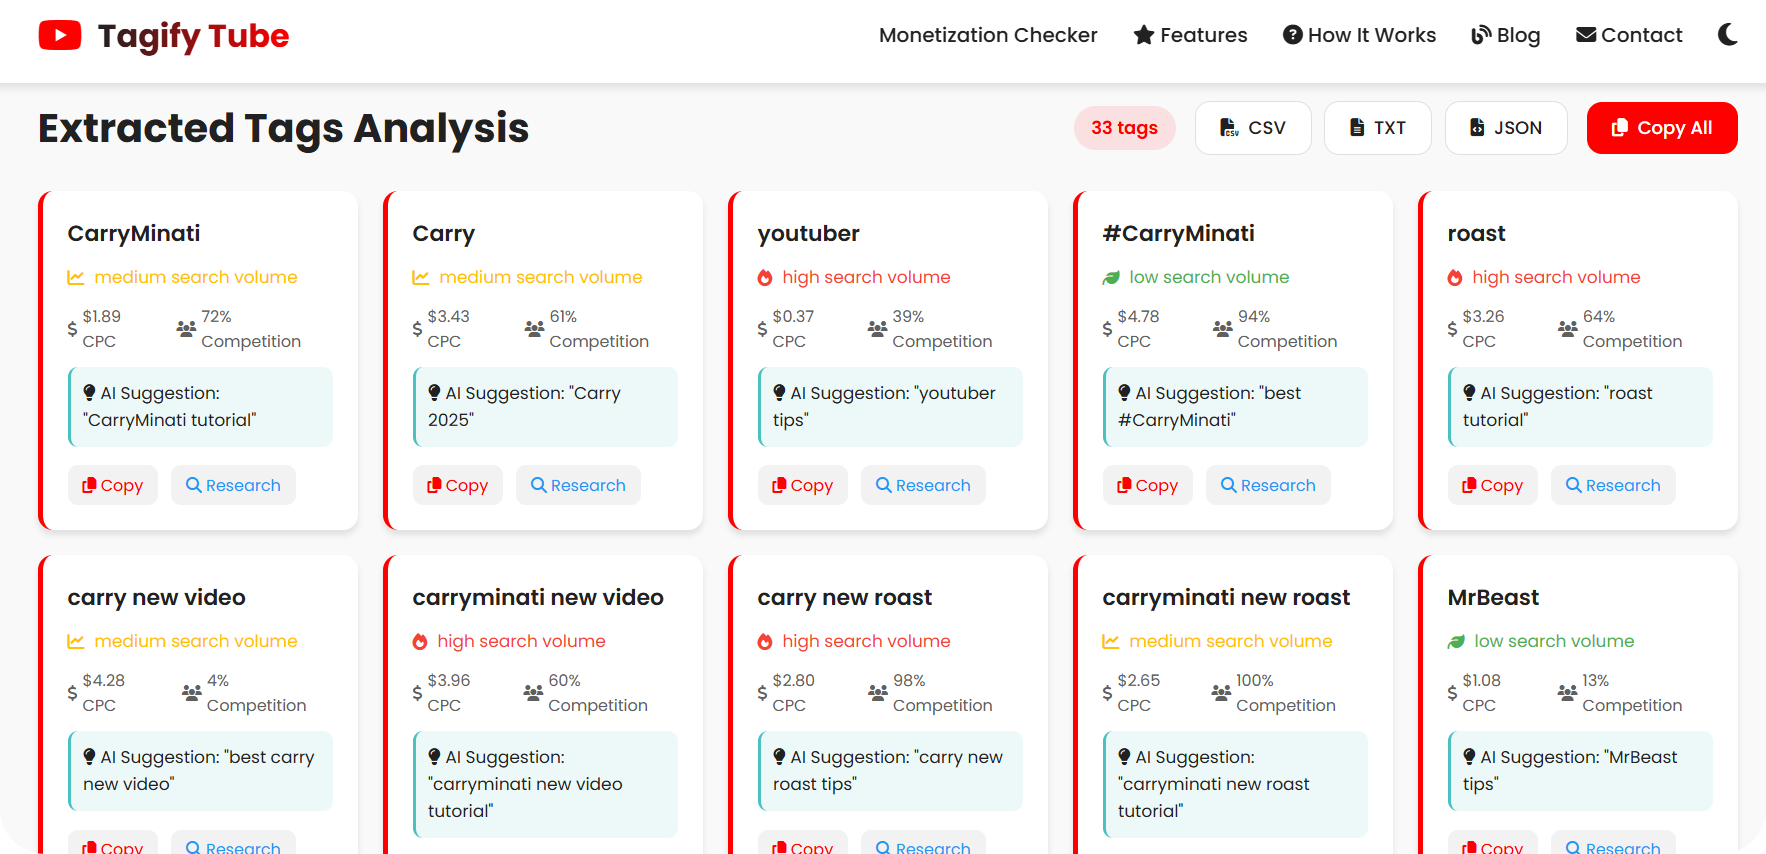Copy the CarryMinati tag
The image size is (1766, 854).
tap(113, 485)
